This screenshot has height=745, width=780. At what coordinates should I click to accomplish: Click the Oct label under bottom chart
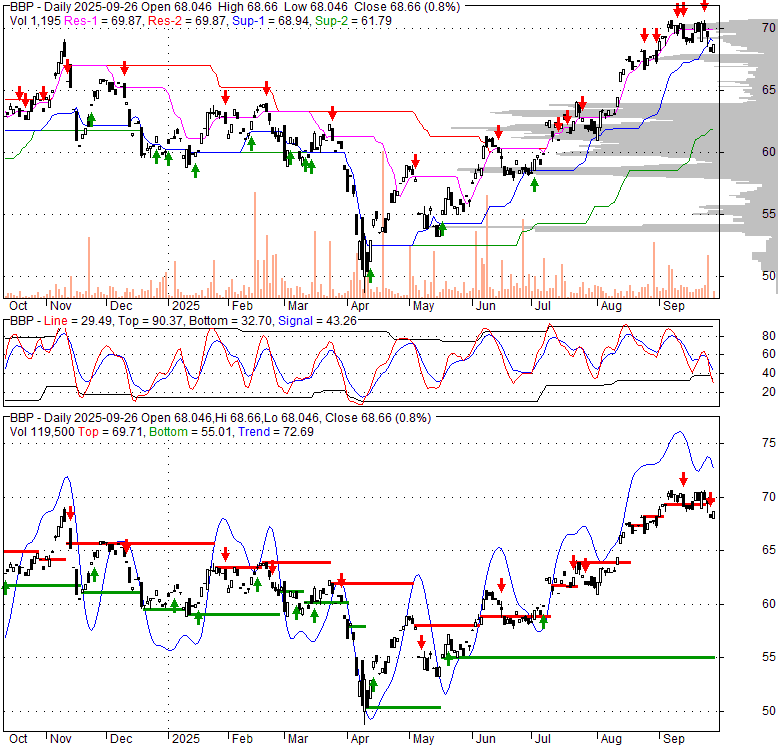click(x=18, y=739)
